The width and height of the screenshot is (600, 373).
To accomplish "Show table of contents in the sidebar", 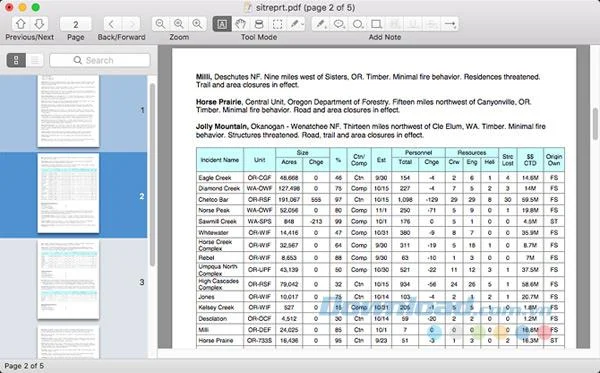I will pos(35,60).
